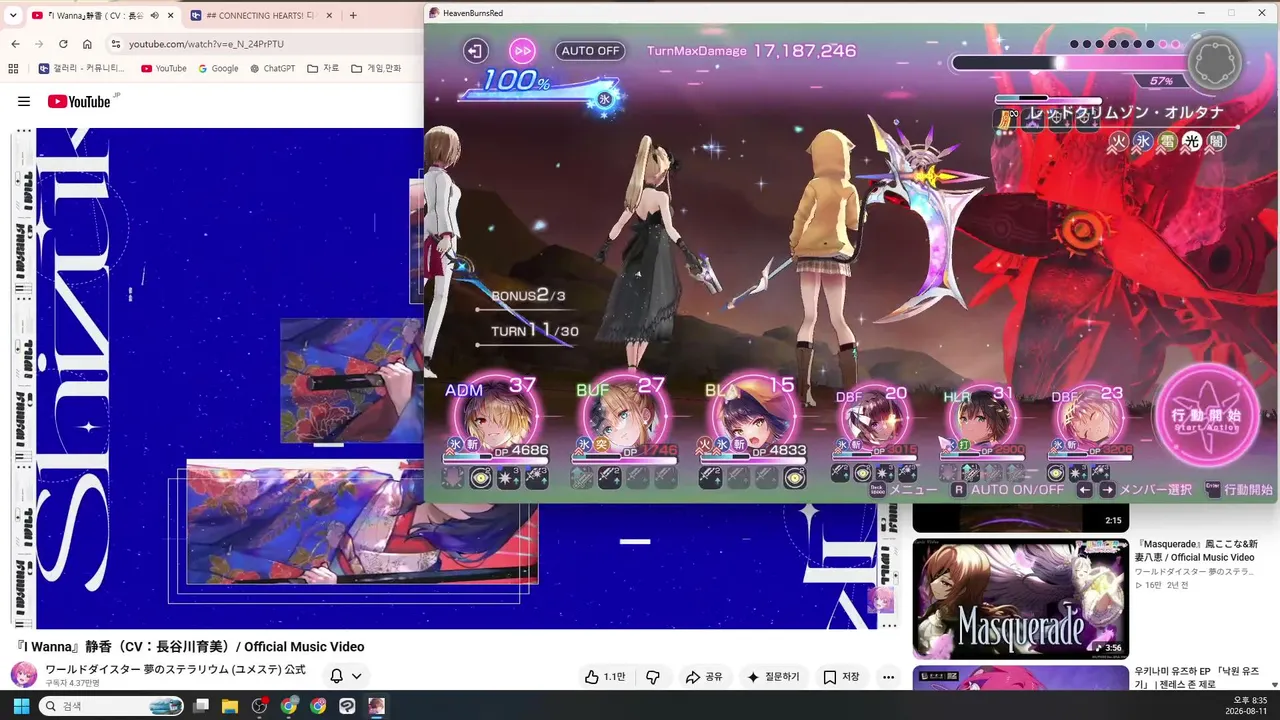1280x720 pixels.
Task: Click the AUTO ON/OFF hint at game bottom
Action: click(1008, 490)
